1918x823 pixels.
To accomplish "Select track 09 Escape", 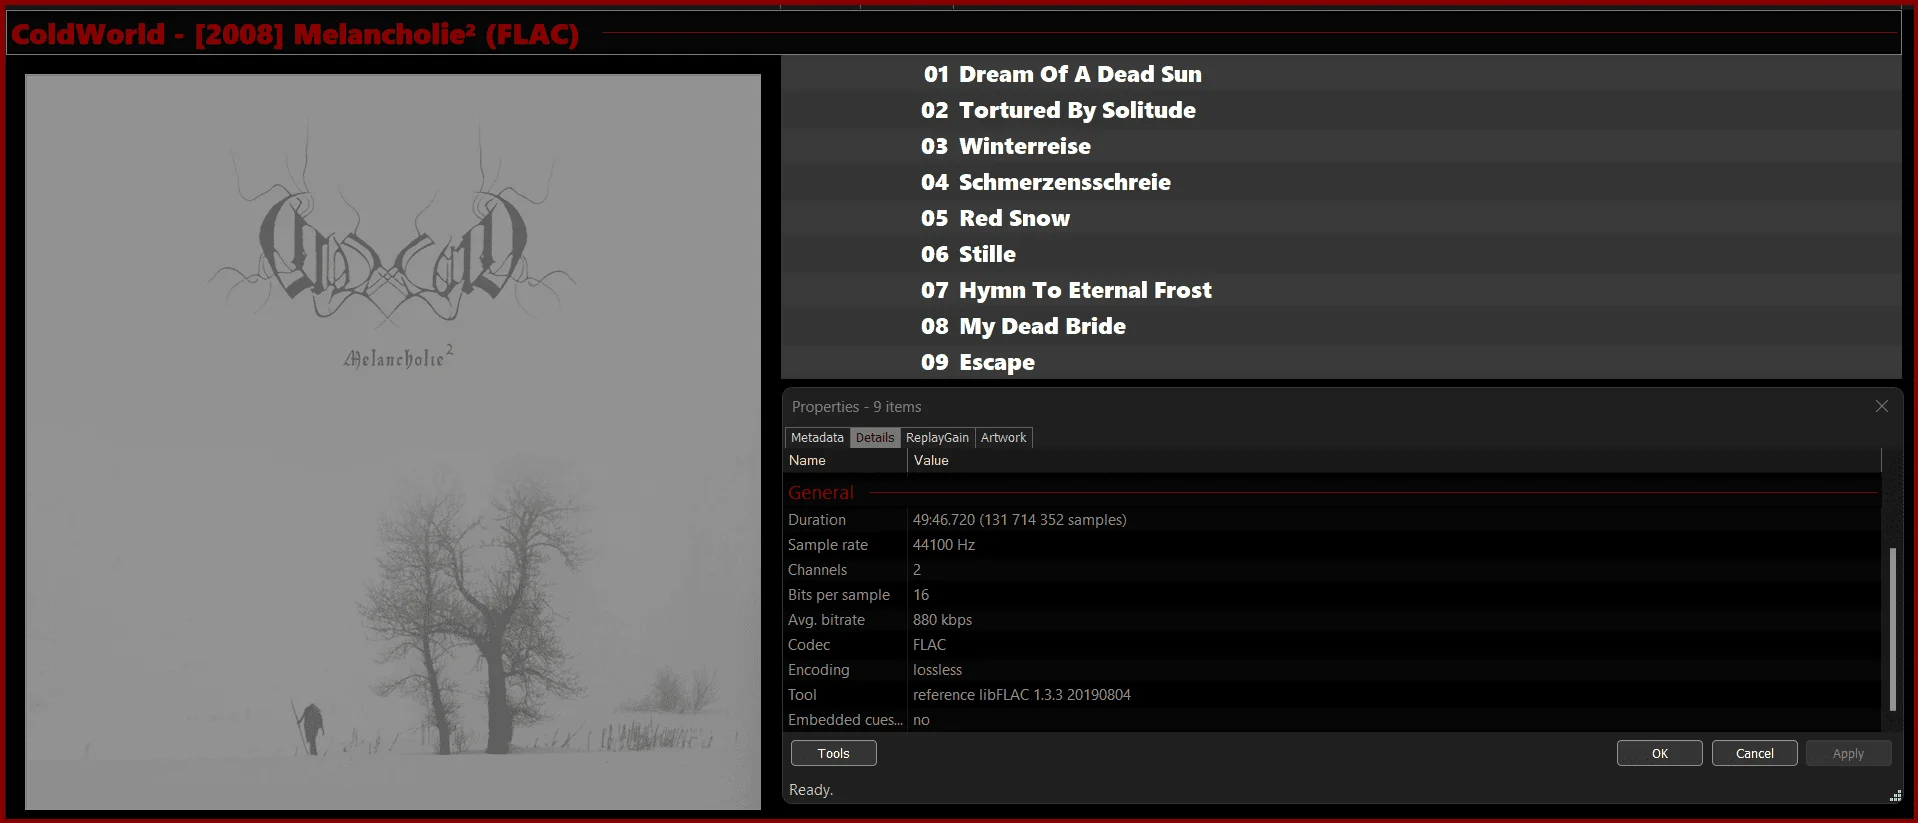I will (1341, 362).
